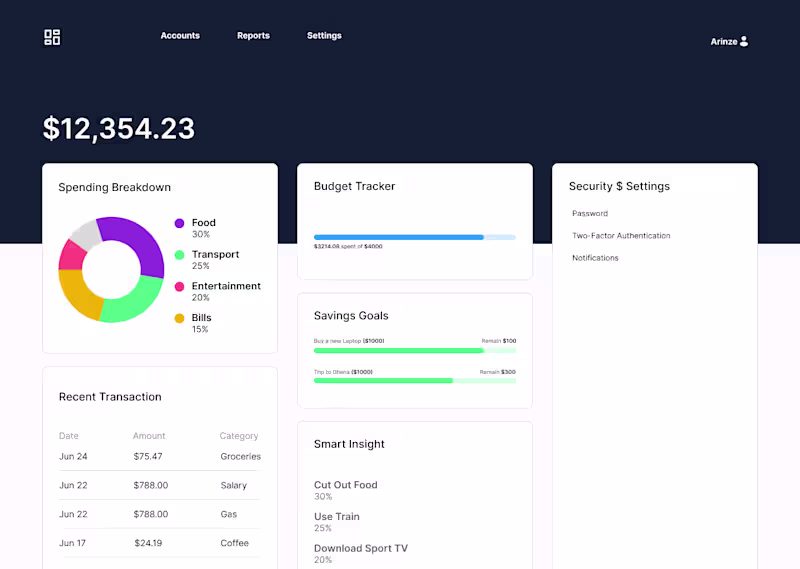Click the Groceries category cell
Viewport: 800px width, 569px height.
click(240, 457)
